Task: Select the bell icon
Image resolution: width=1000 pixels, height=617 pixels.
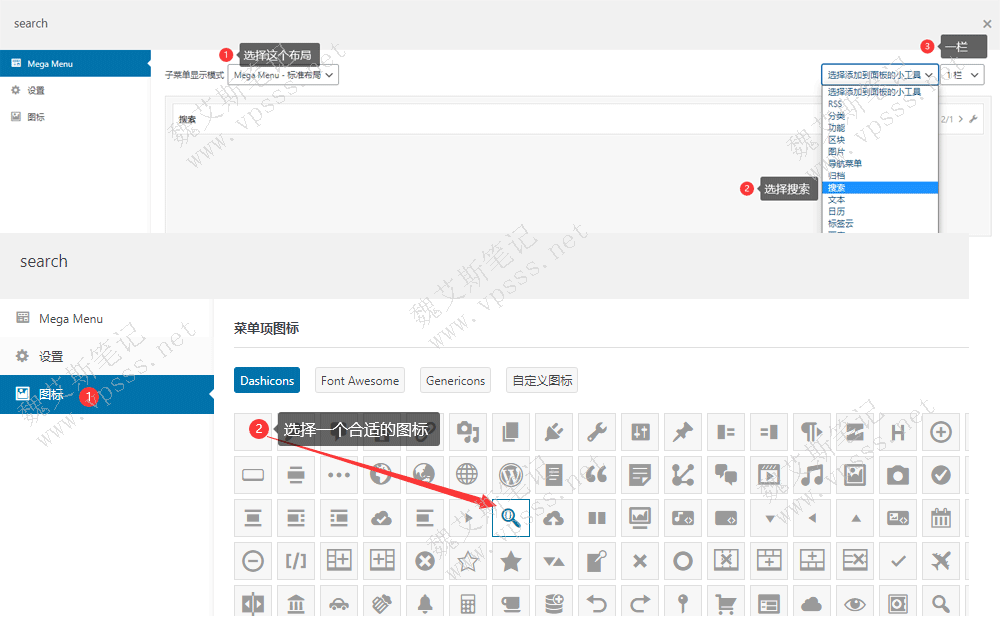Action: point(425,603)
